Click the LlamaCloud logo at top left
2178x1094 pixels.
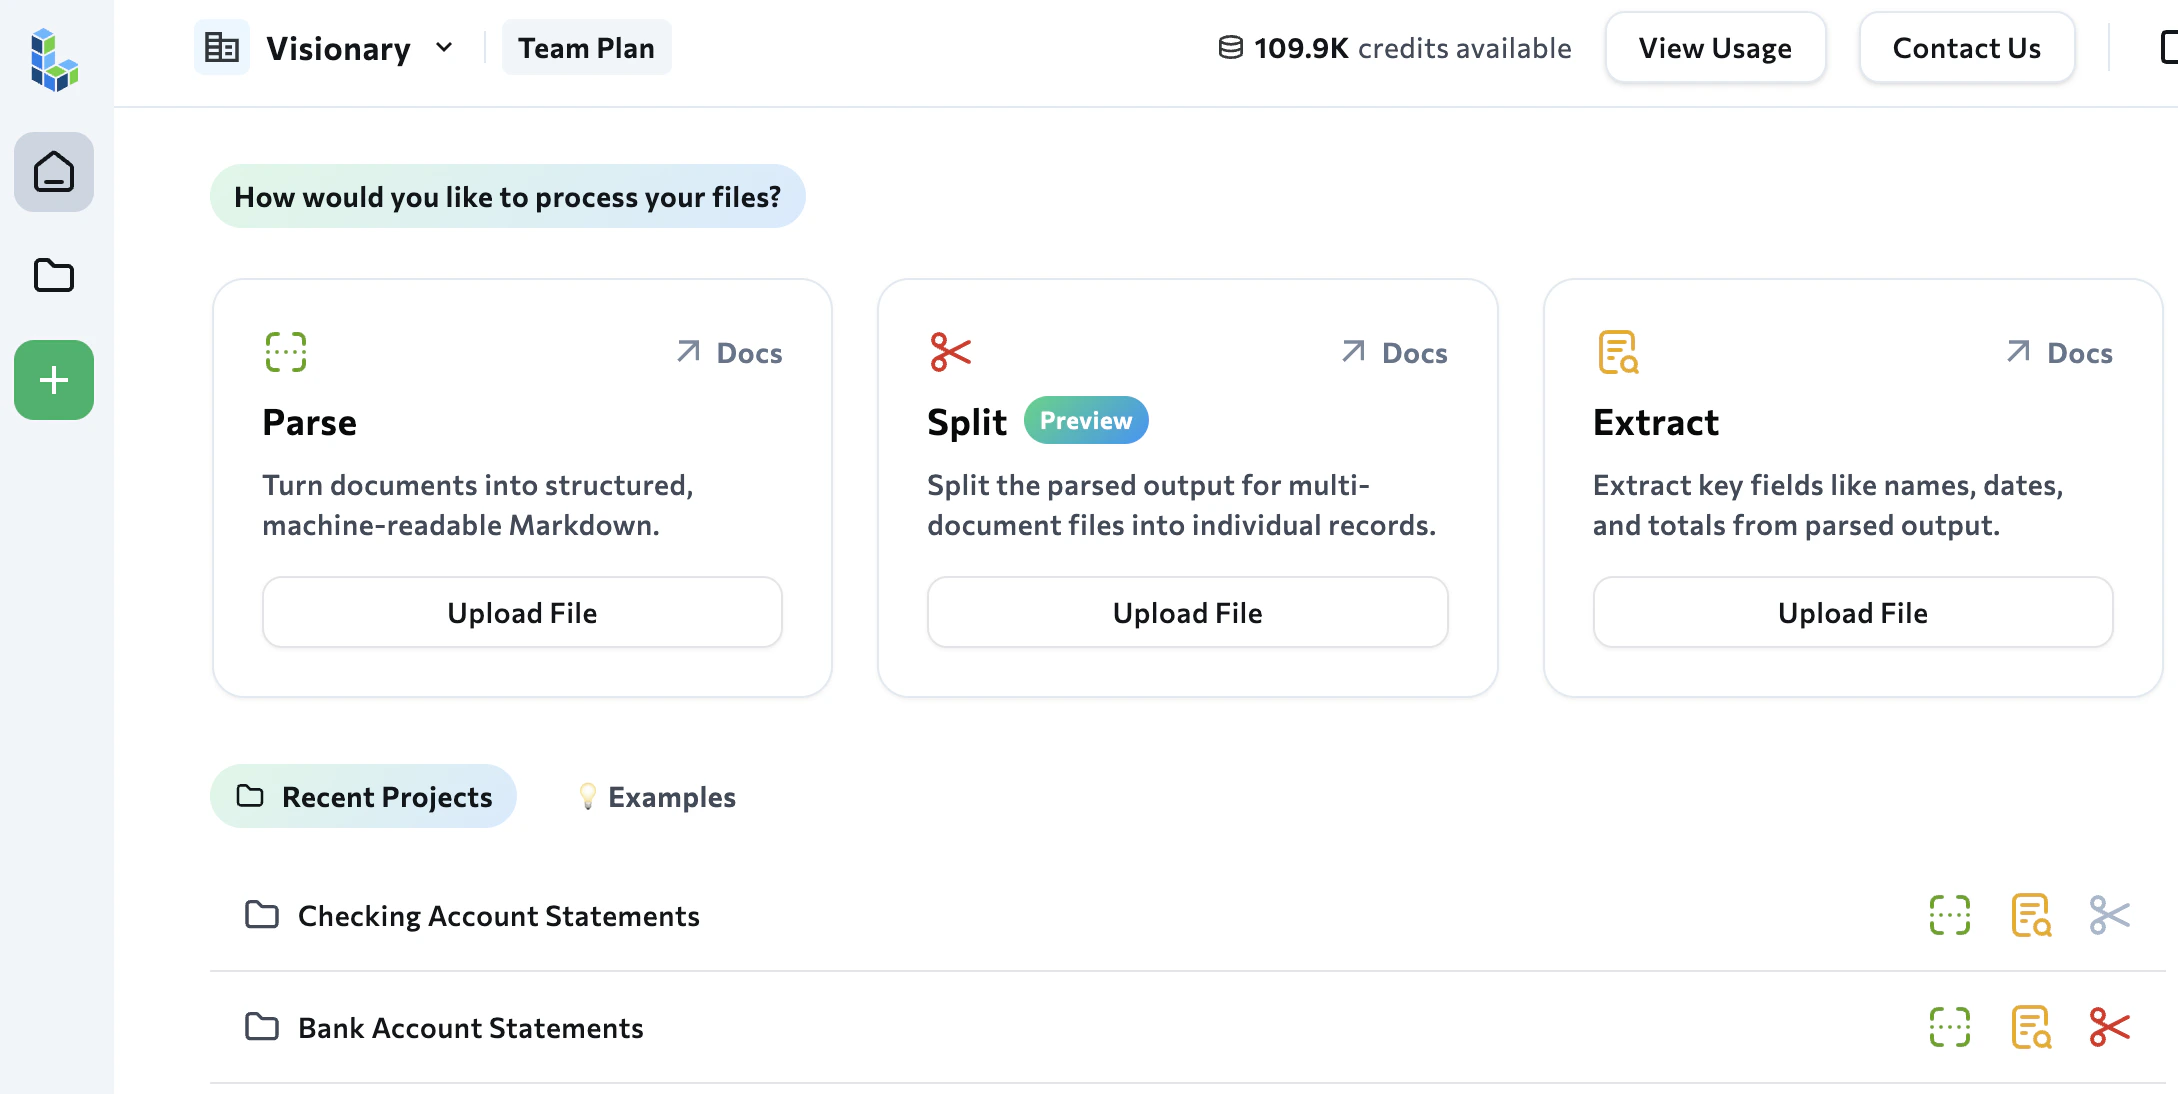tap(54, 60)
